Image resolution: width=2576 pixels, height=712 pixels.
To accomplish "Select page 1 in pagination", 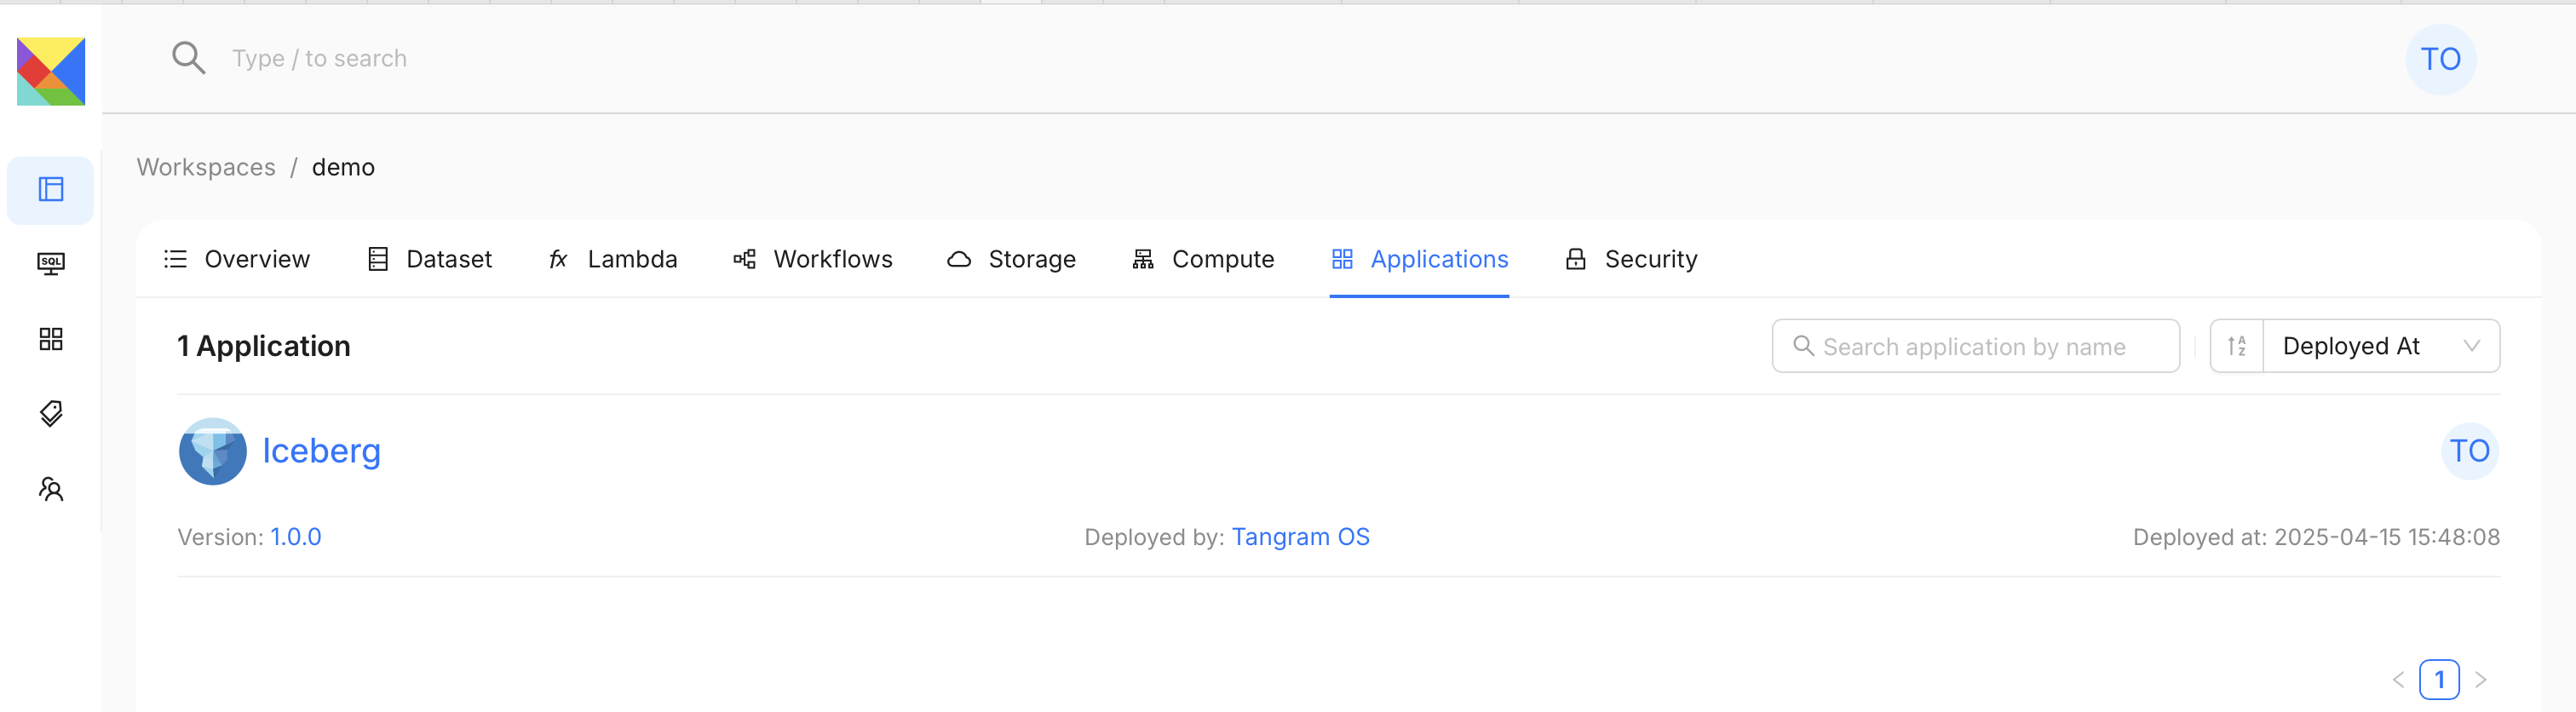I will click(x=2439, y=680).
